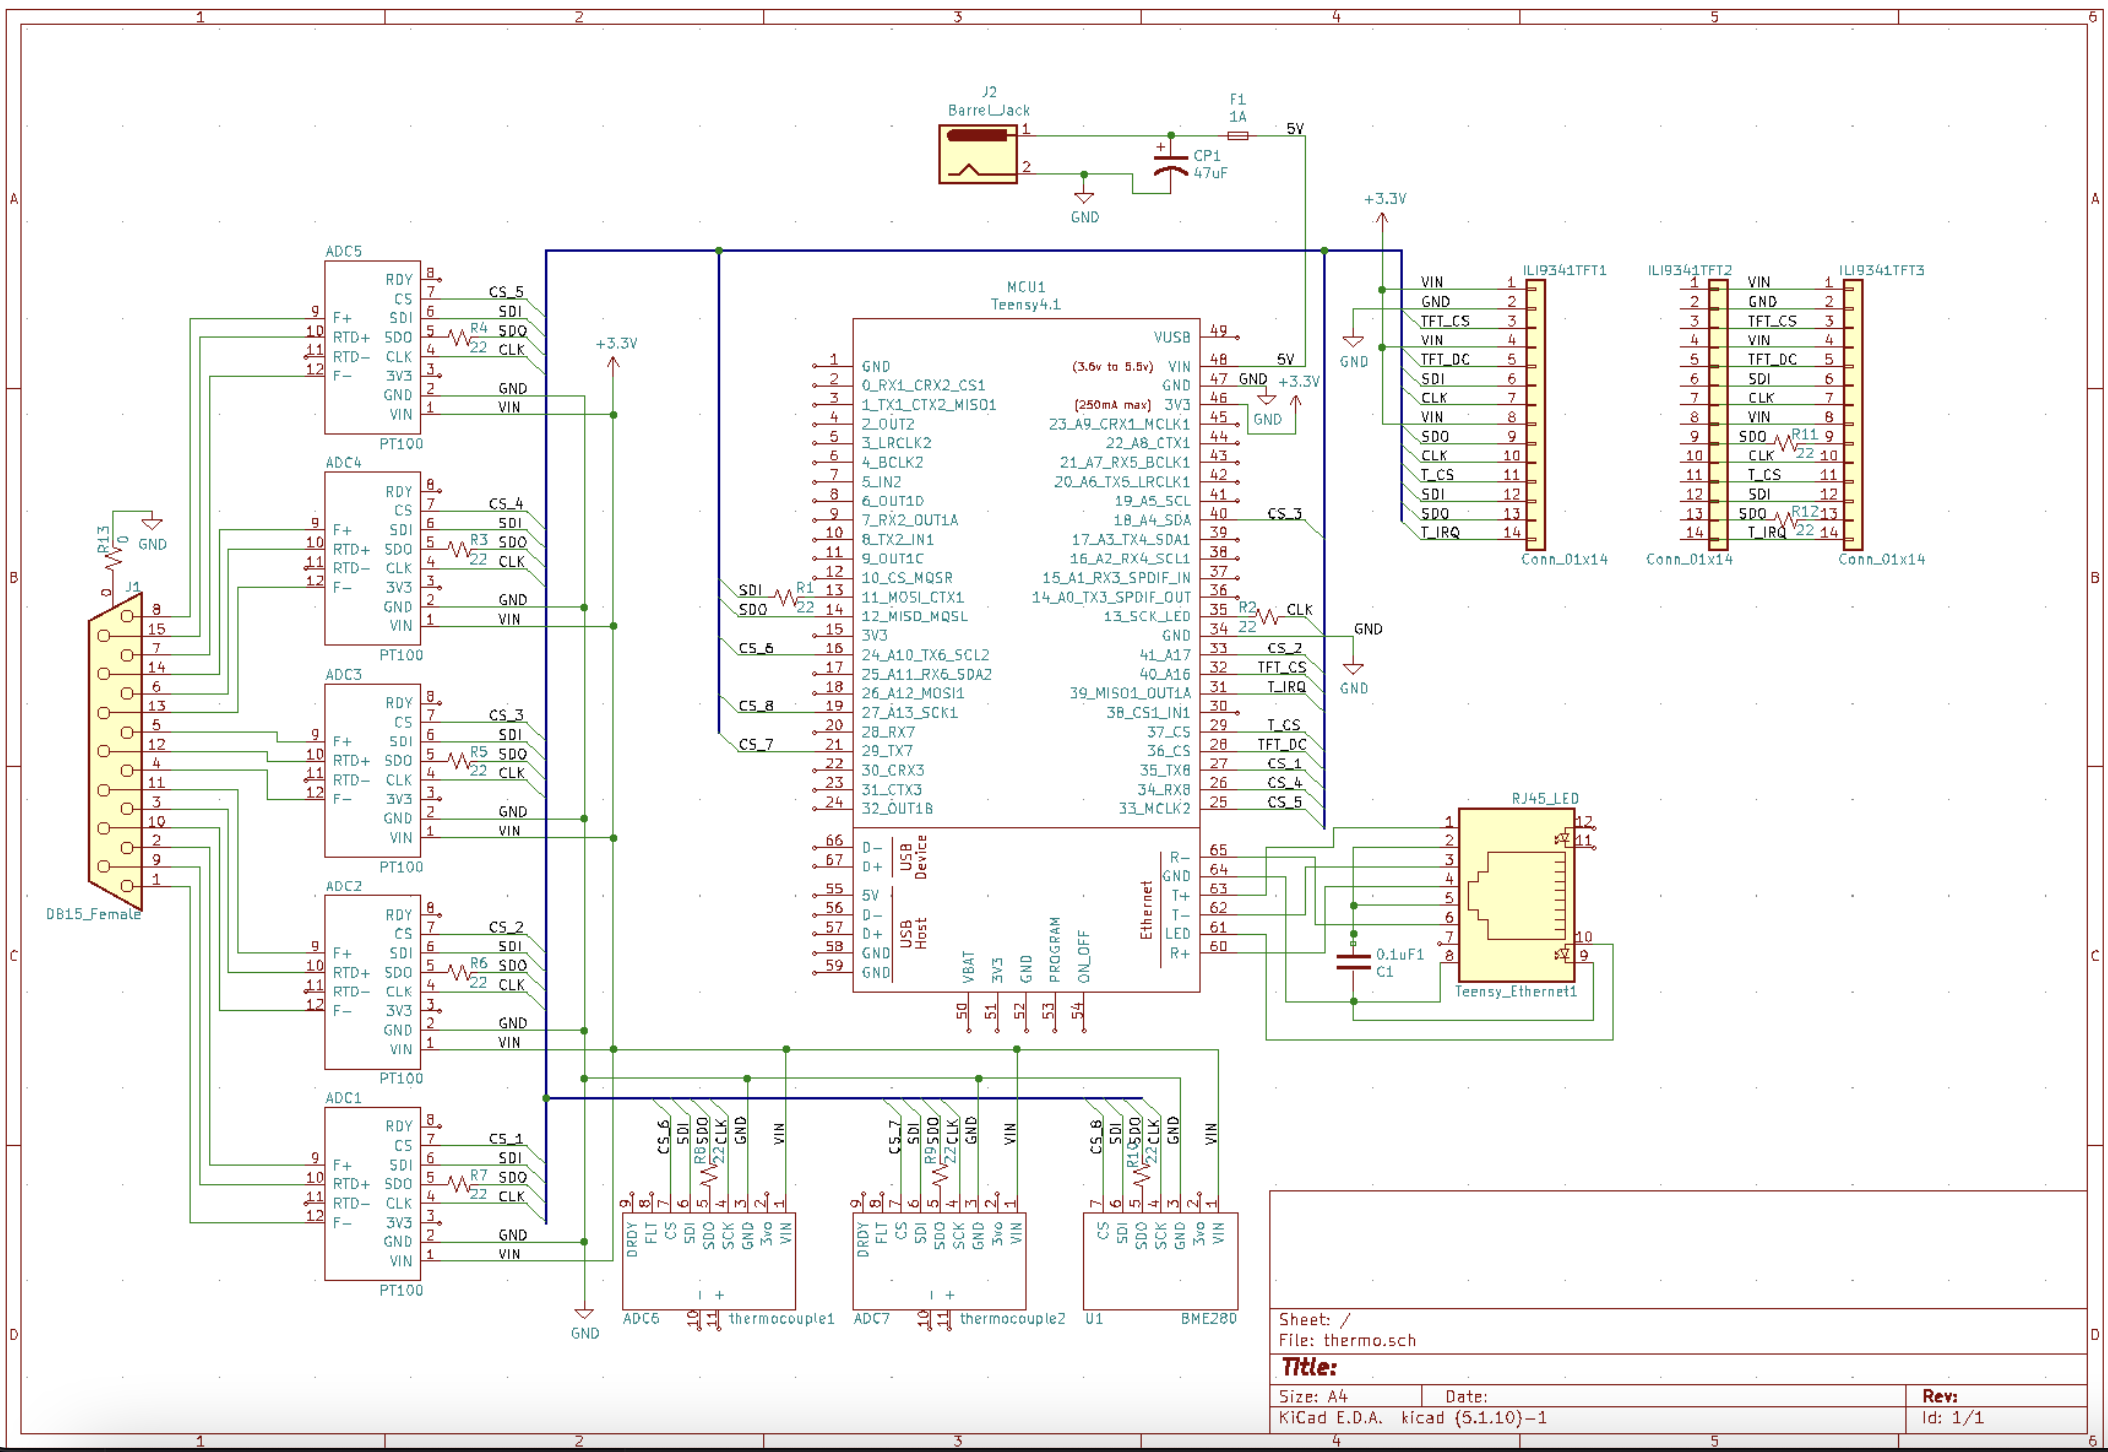
Task: Click the thermocouple1 ADC6 symbol
Action: pyautogui.click(x=710, y=1260)
